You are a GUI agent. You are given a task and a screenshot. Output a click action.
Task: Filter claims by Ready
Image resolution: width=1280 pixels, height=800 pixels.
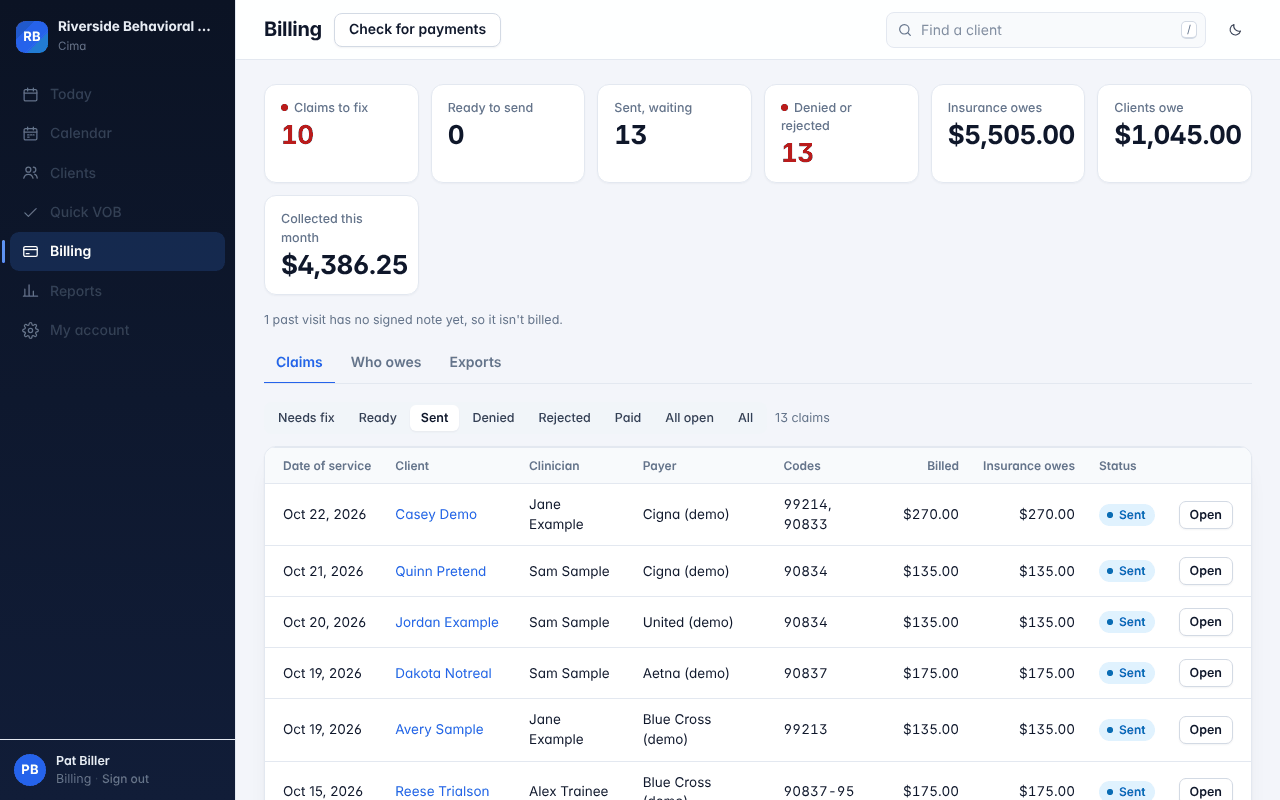pos(378,418)
